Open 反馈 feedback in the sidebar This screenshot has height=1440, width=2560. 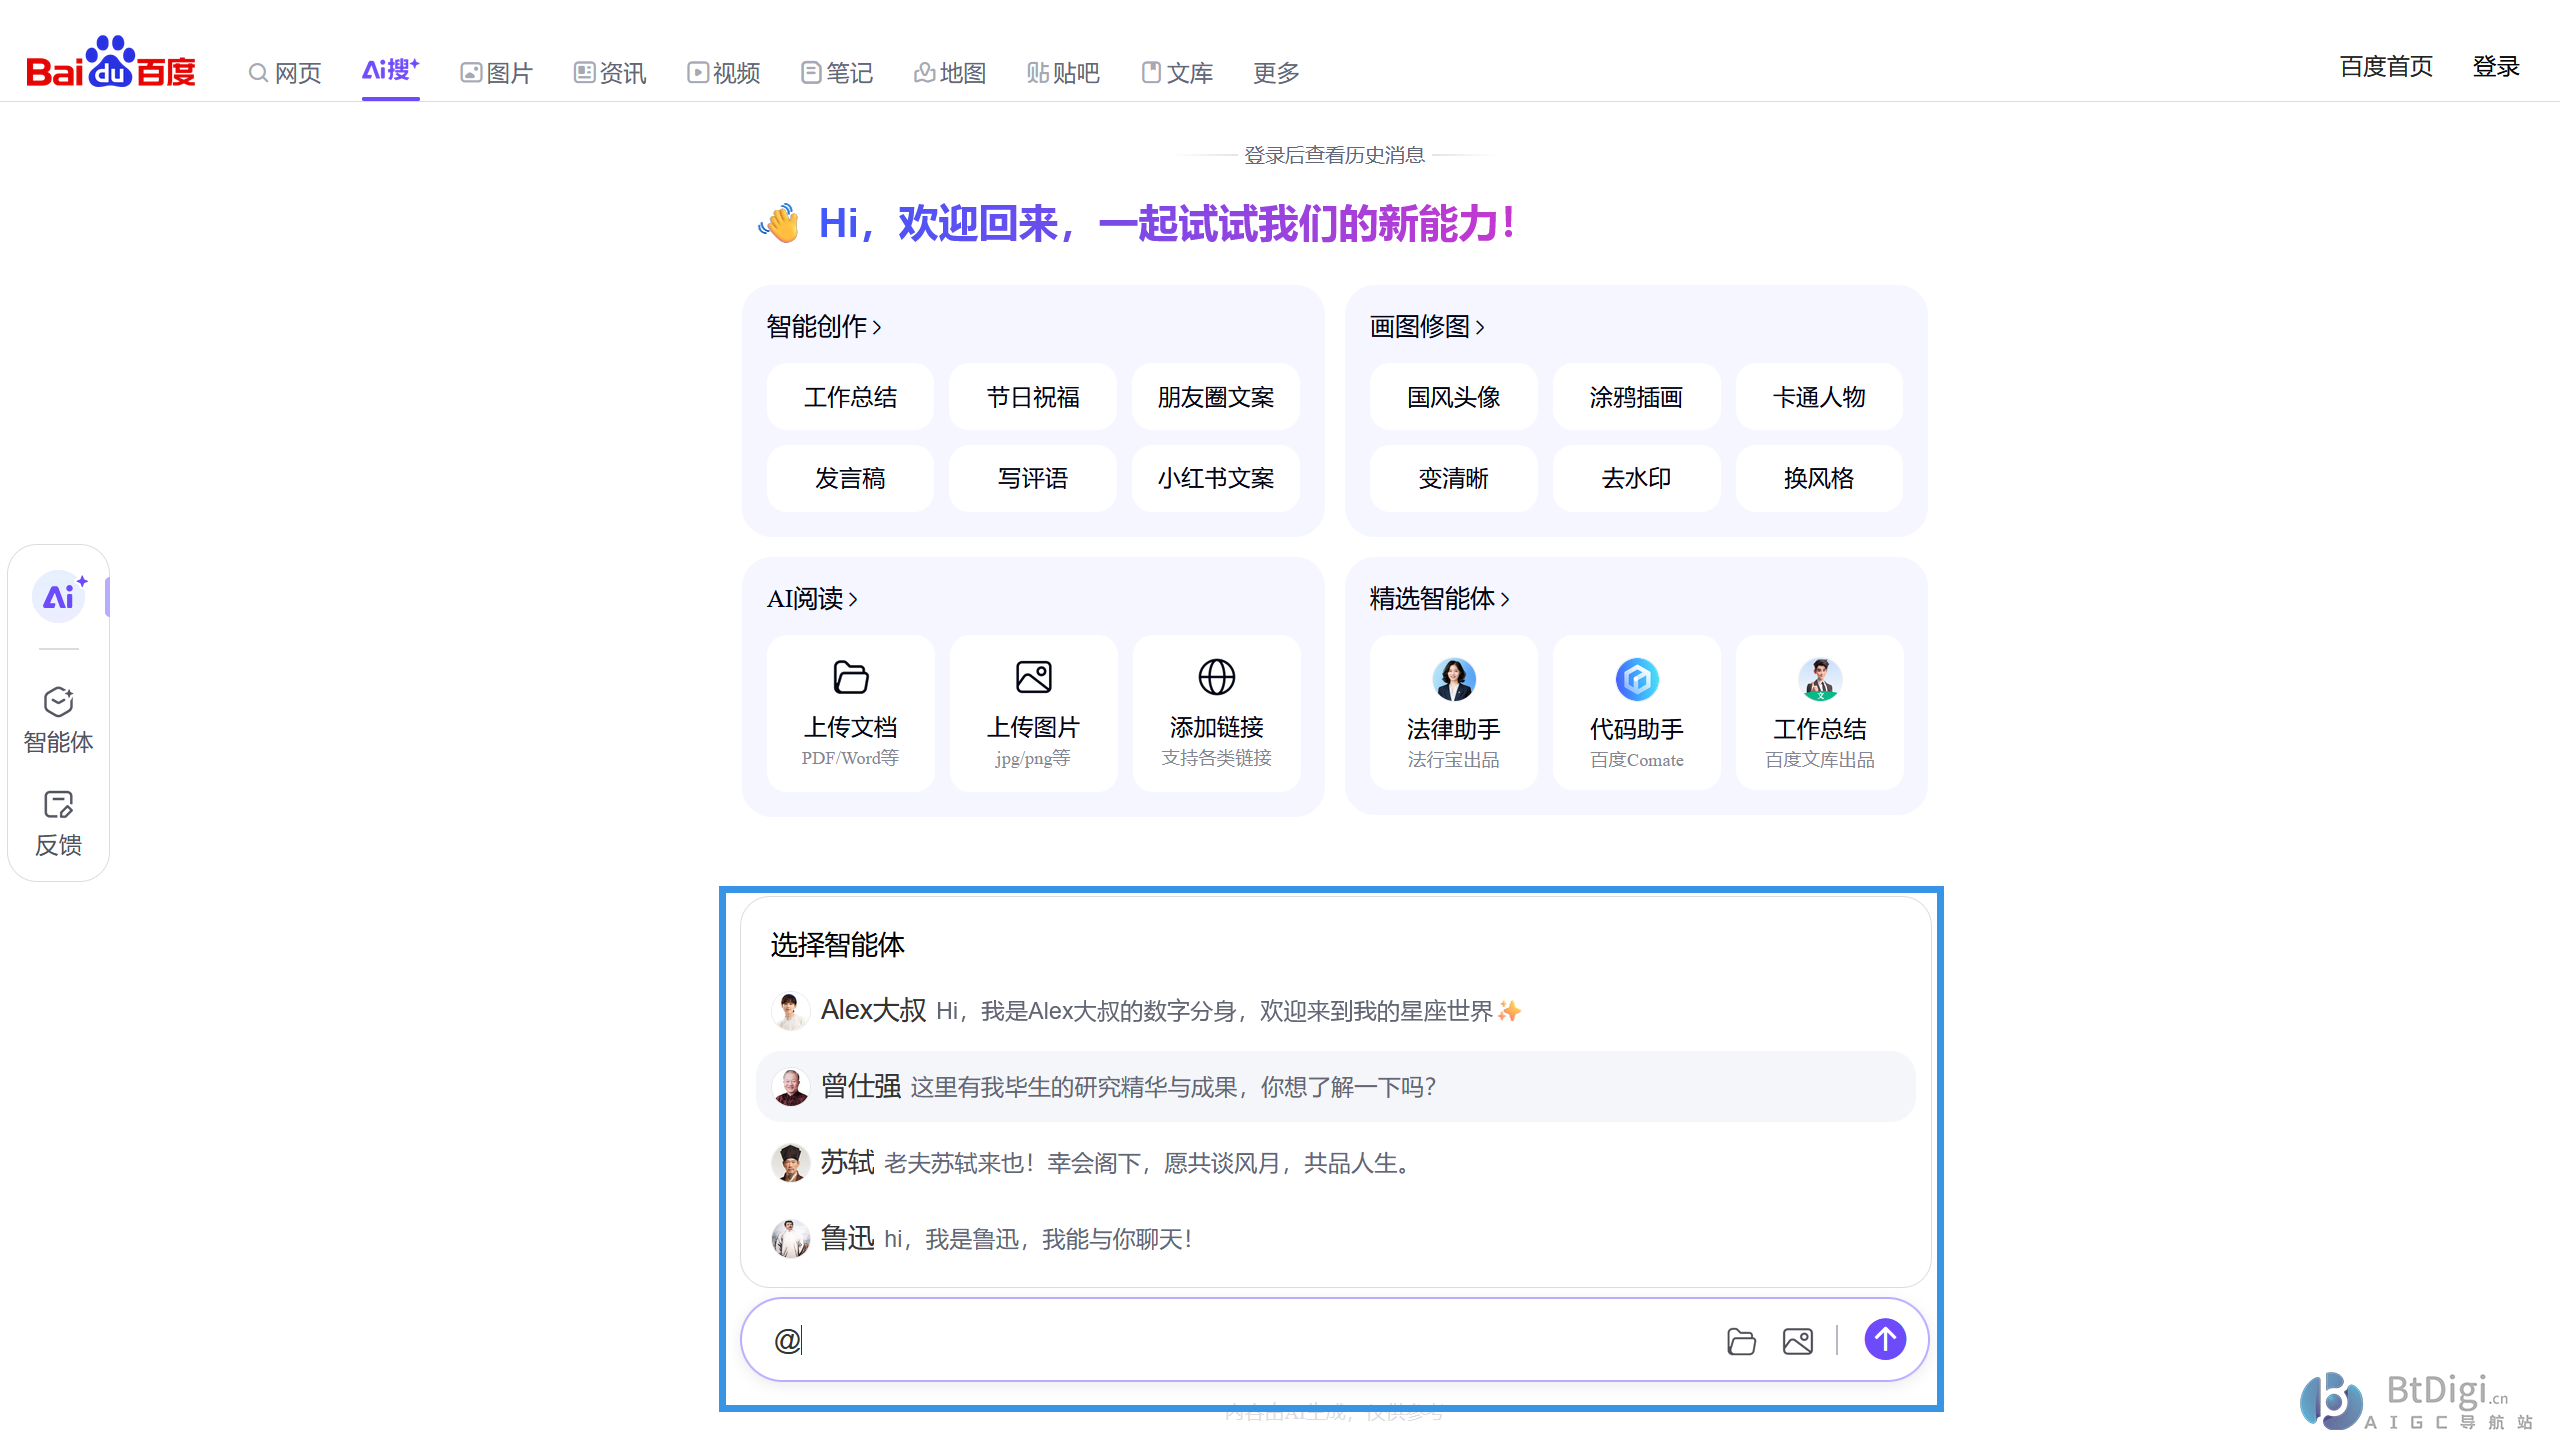coord(58,824)
